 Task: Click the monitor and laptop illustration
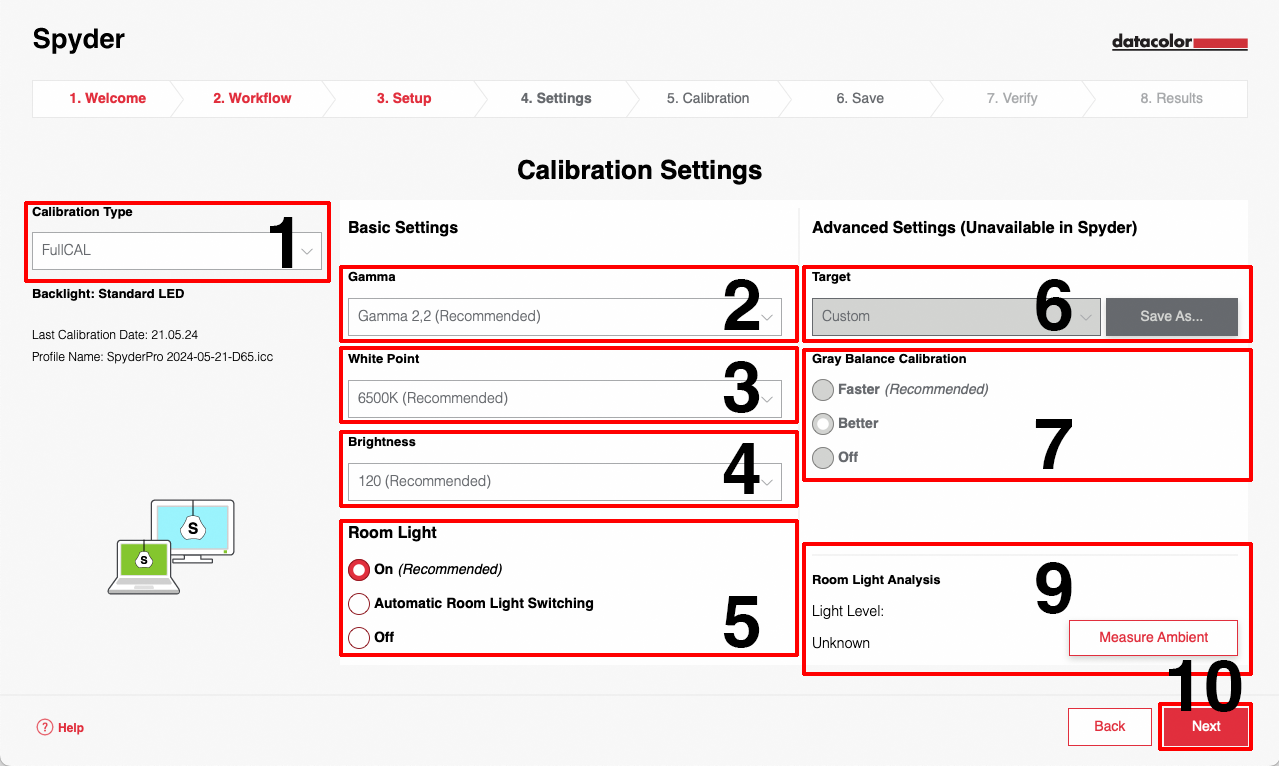coord(171,547)
